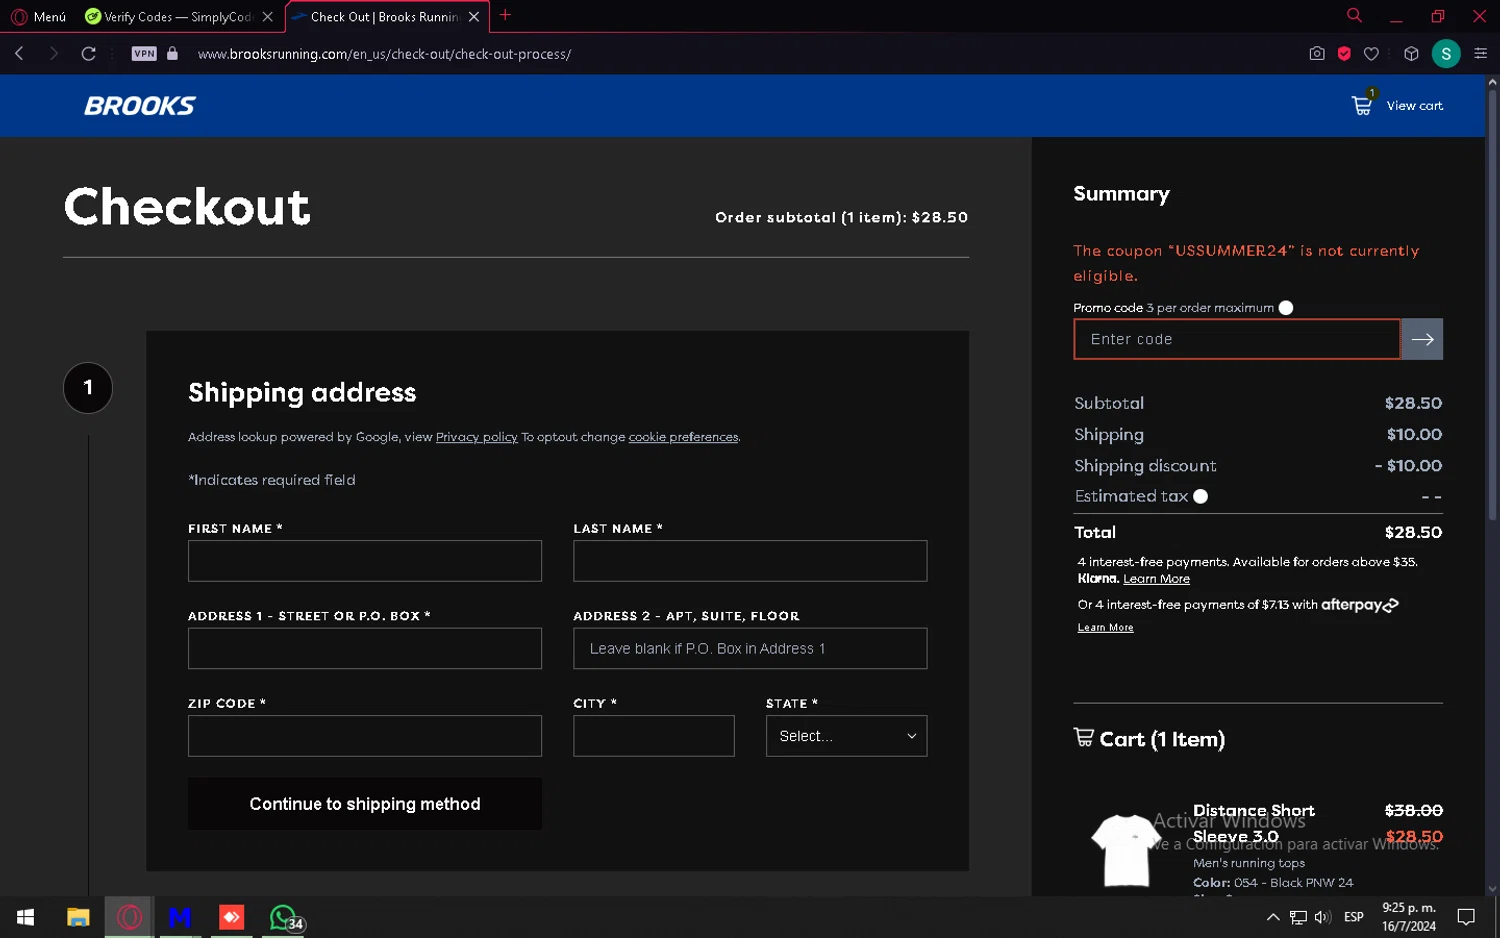
Task: Click the Brooks logo in header
Action: pos(139,106)
